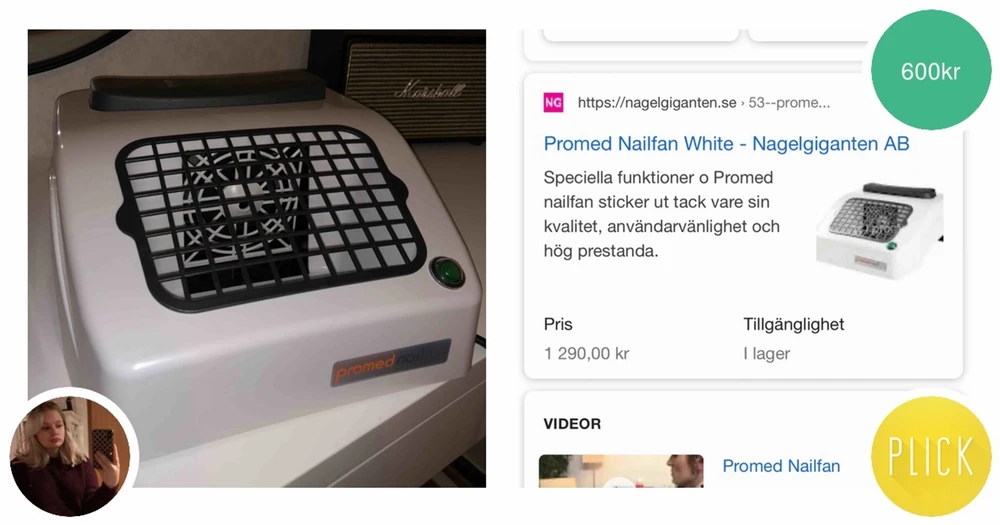Click the VIDEOR section heading
Image resolution: width=1000 pixels, height=525 pixels.
point(572,424)
